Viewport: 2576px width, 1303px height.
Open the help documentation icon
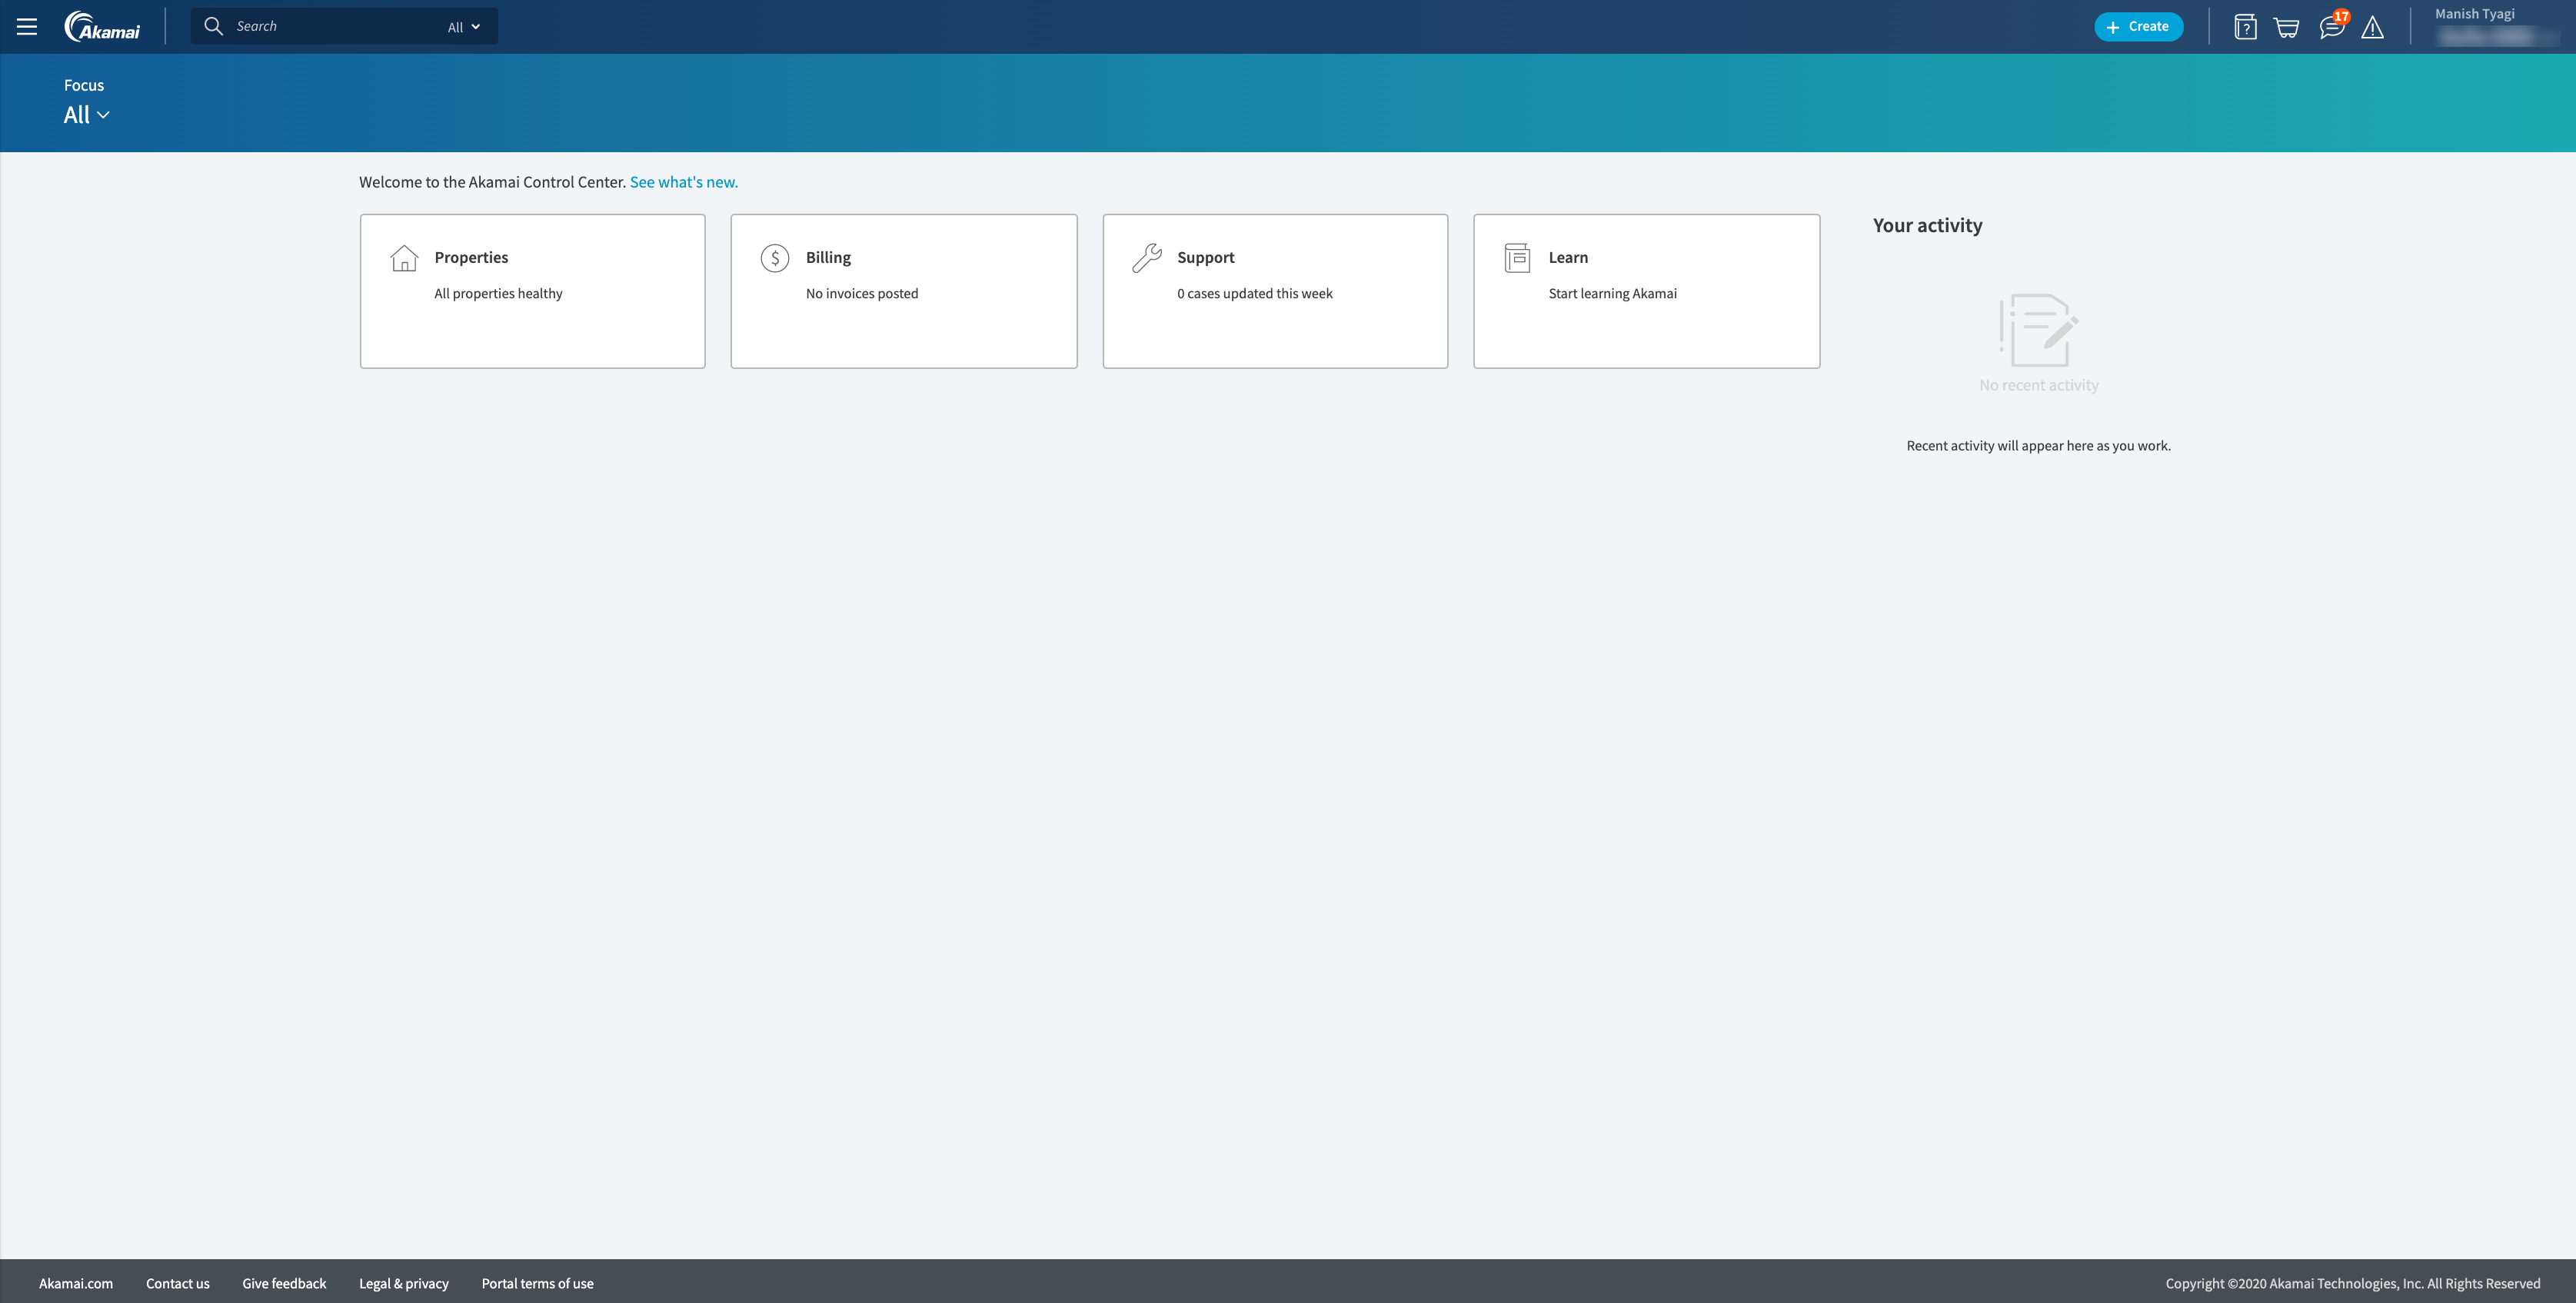pyautogui.click(x=2245, y=27)
